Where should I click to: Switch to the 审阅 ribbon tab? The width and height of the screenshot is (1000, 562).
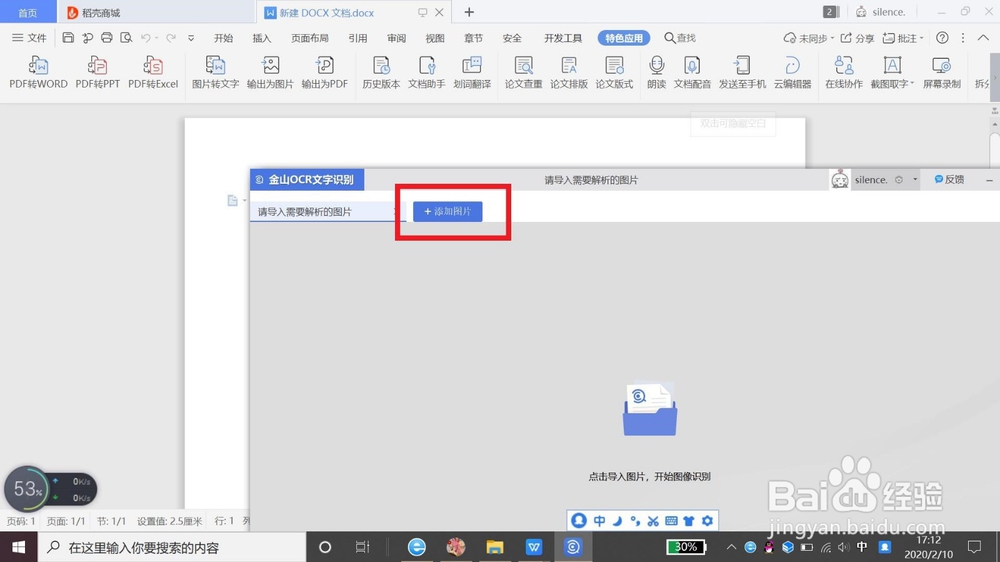[x=396, y=38]
